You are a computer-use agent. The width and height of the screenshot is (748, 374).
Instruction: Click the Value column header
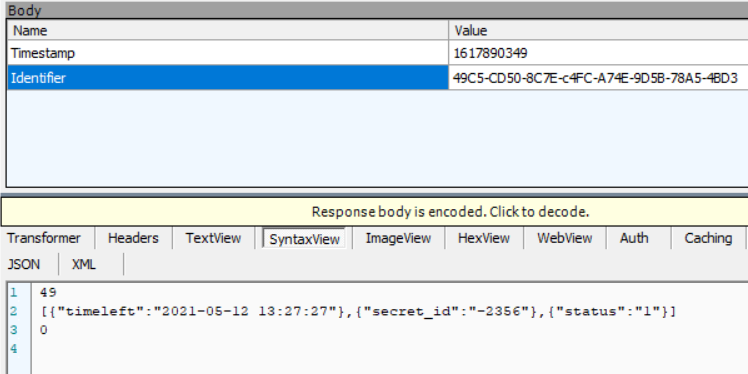(598, 31)
